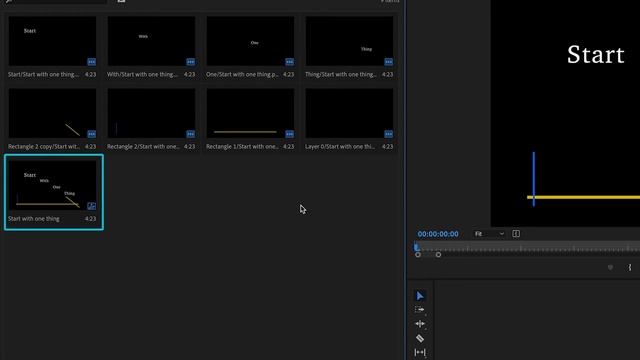Select the Razor tool
Viewport: 640px width, 360px height.
[420, 338]
